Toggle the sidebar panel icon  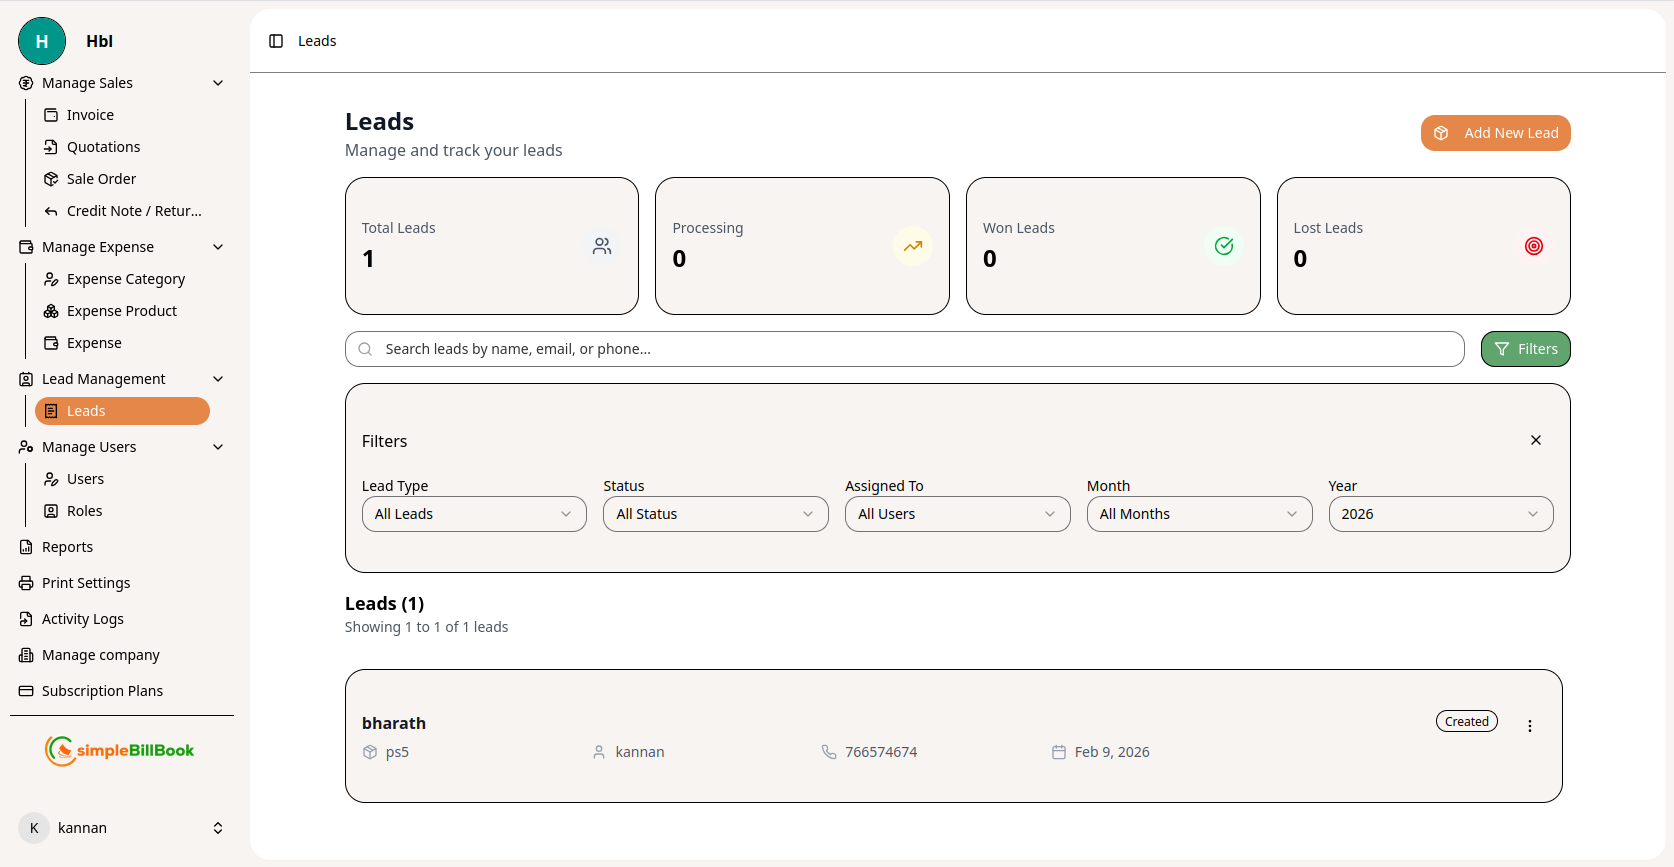pyautogui.click(x=276, y=41)
